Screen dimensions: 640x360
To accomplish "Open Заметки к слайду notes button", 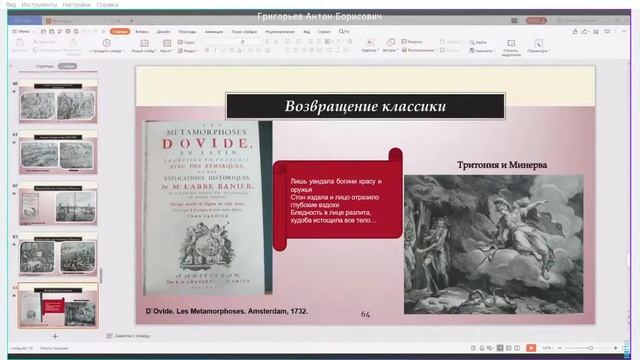I will click(128, 336).
